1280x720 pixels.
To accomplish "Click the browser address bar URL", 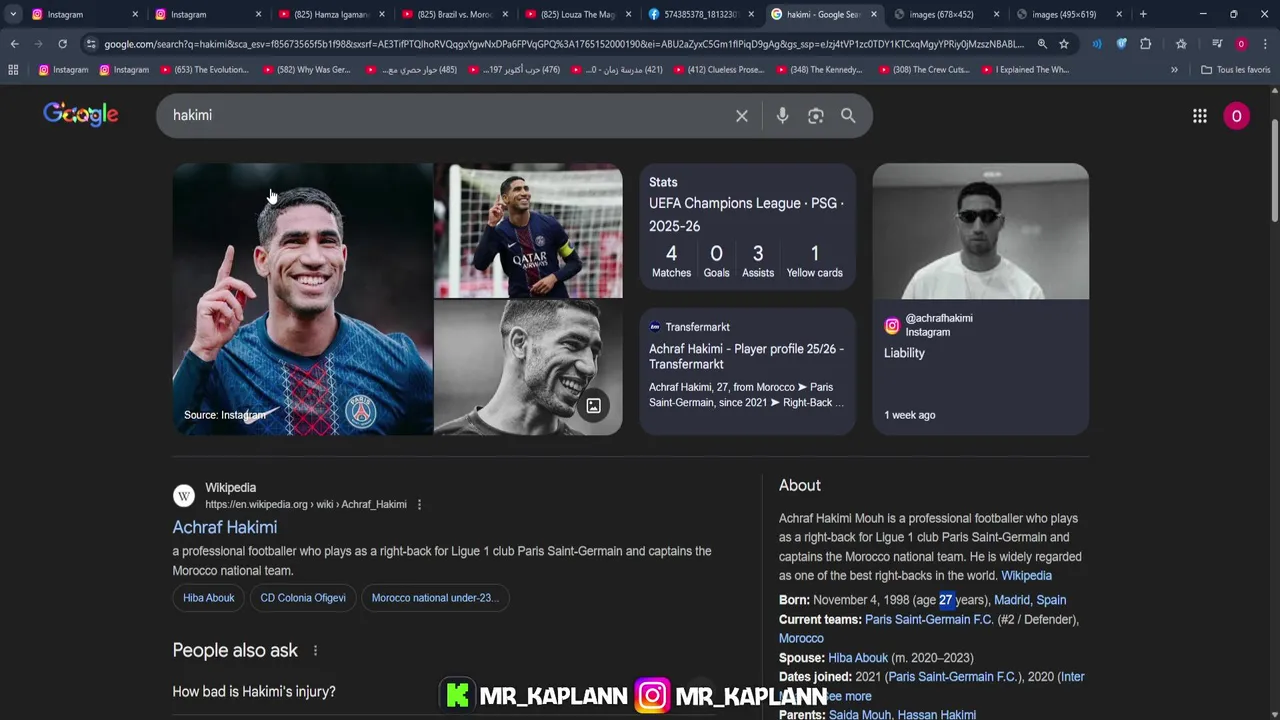I will (x=563, y=44).
